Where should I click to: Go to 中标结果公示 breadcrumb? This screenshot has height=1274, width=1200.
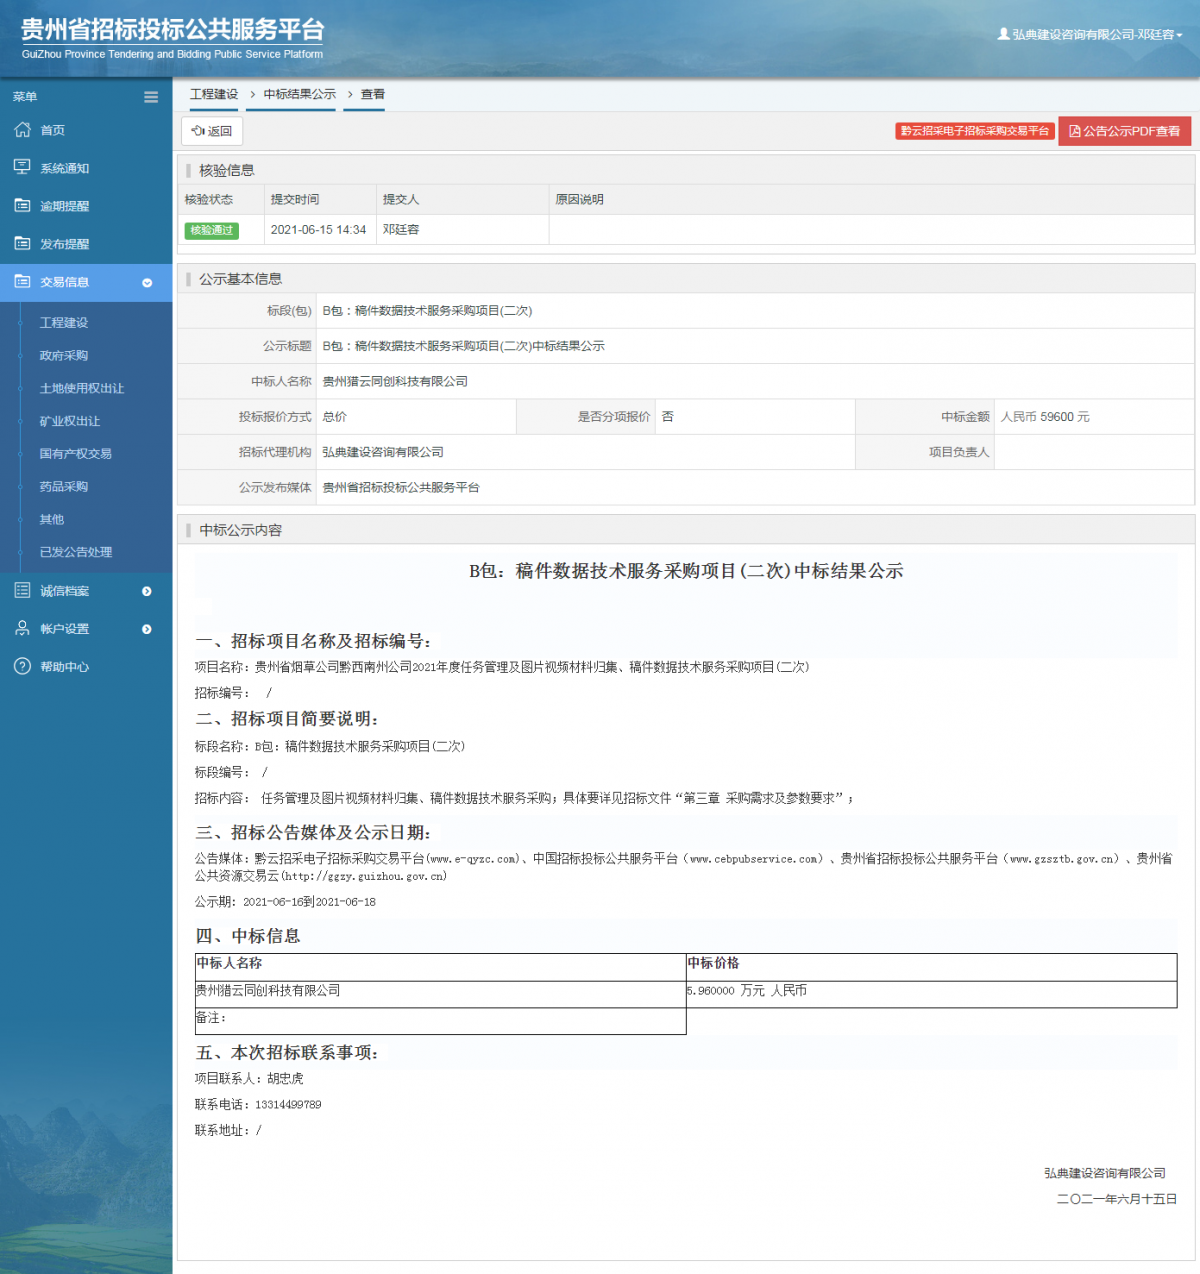(x=300, y=94)
